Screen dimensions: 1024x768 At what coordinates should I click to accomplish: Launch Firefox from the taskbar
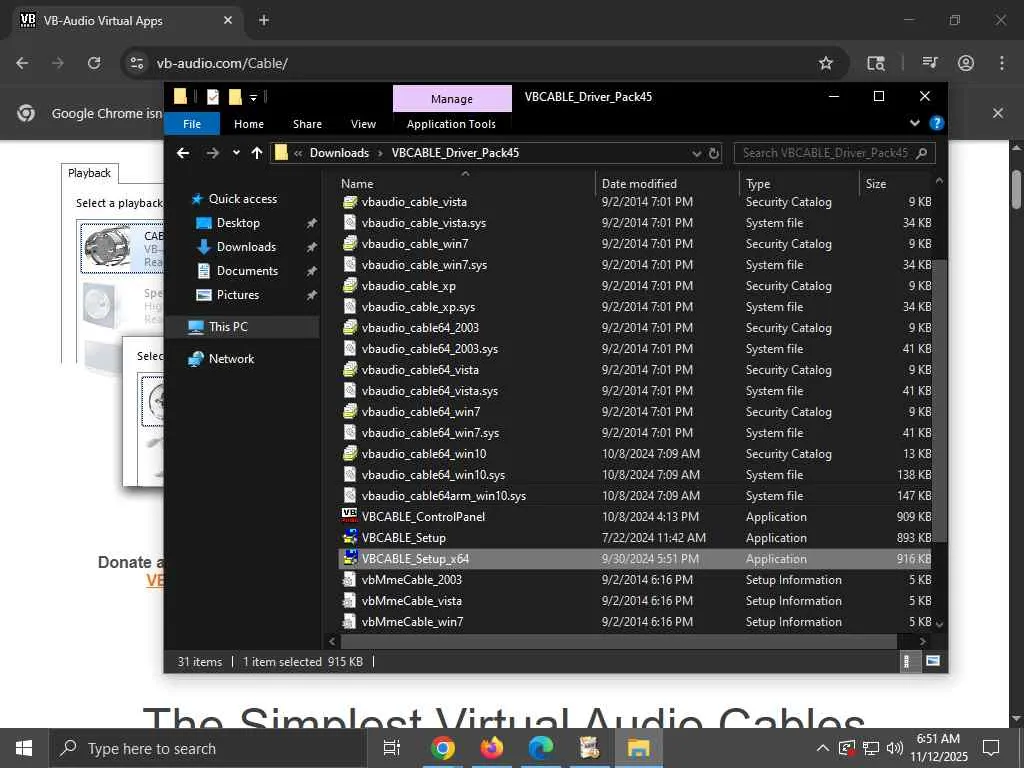tap(492, 748)
